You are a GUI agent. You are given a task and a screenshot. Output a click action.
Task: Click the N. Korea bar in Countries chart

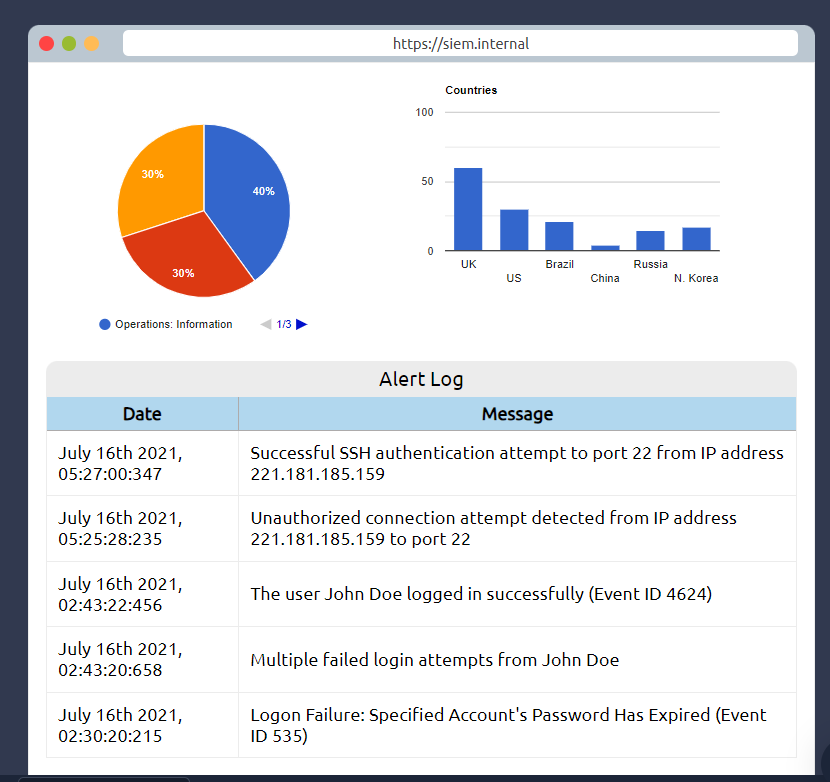tap(696, 239)
